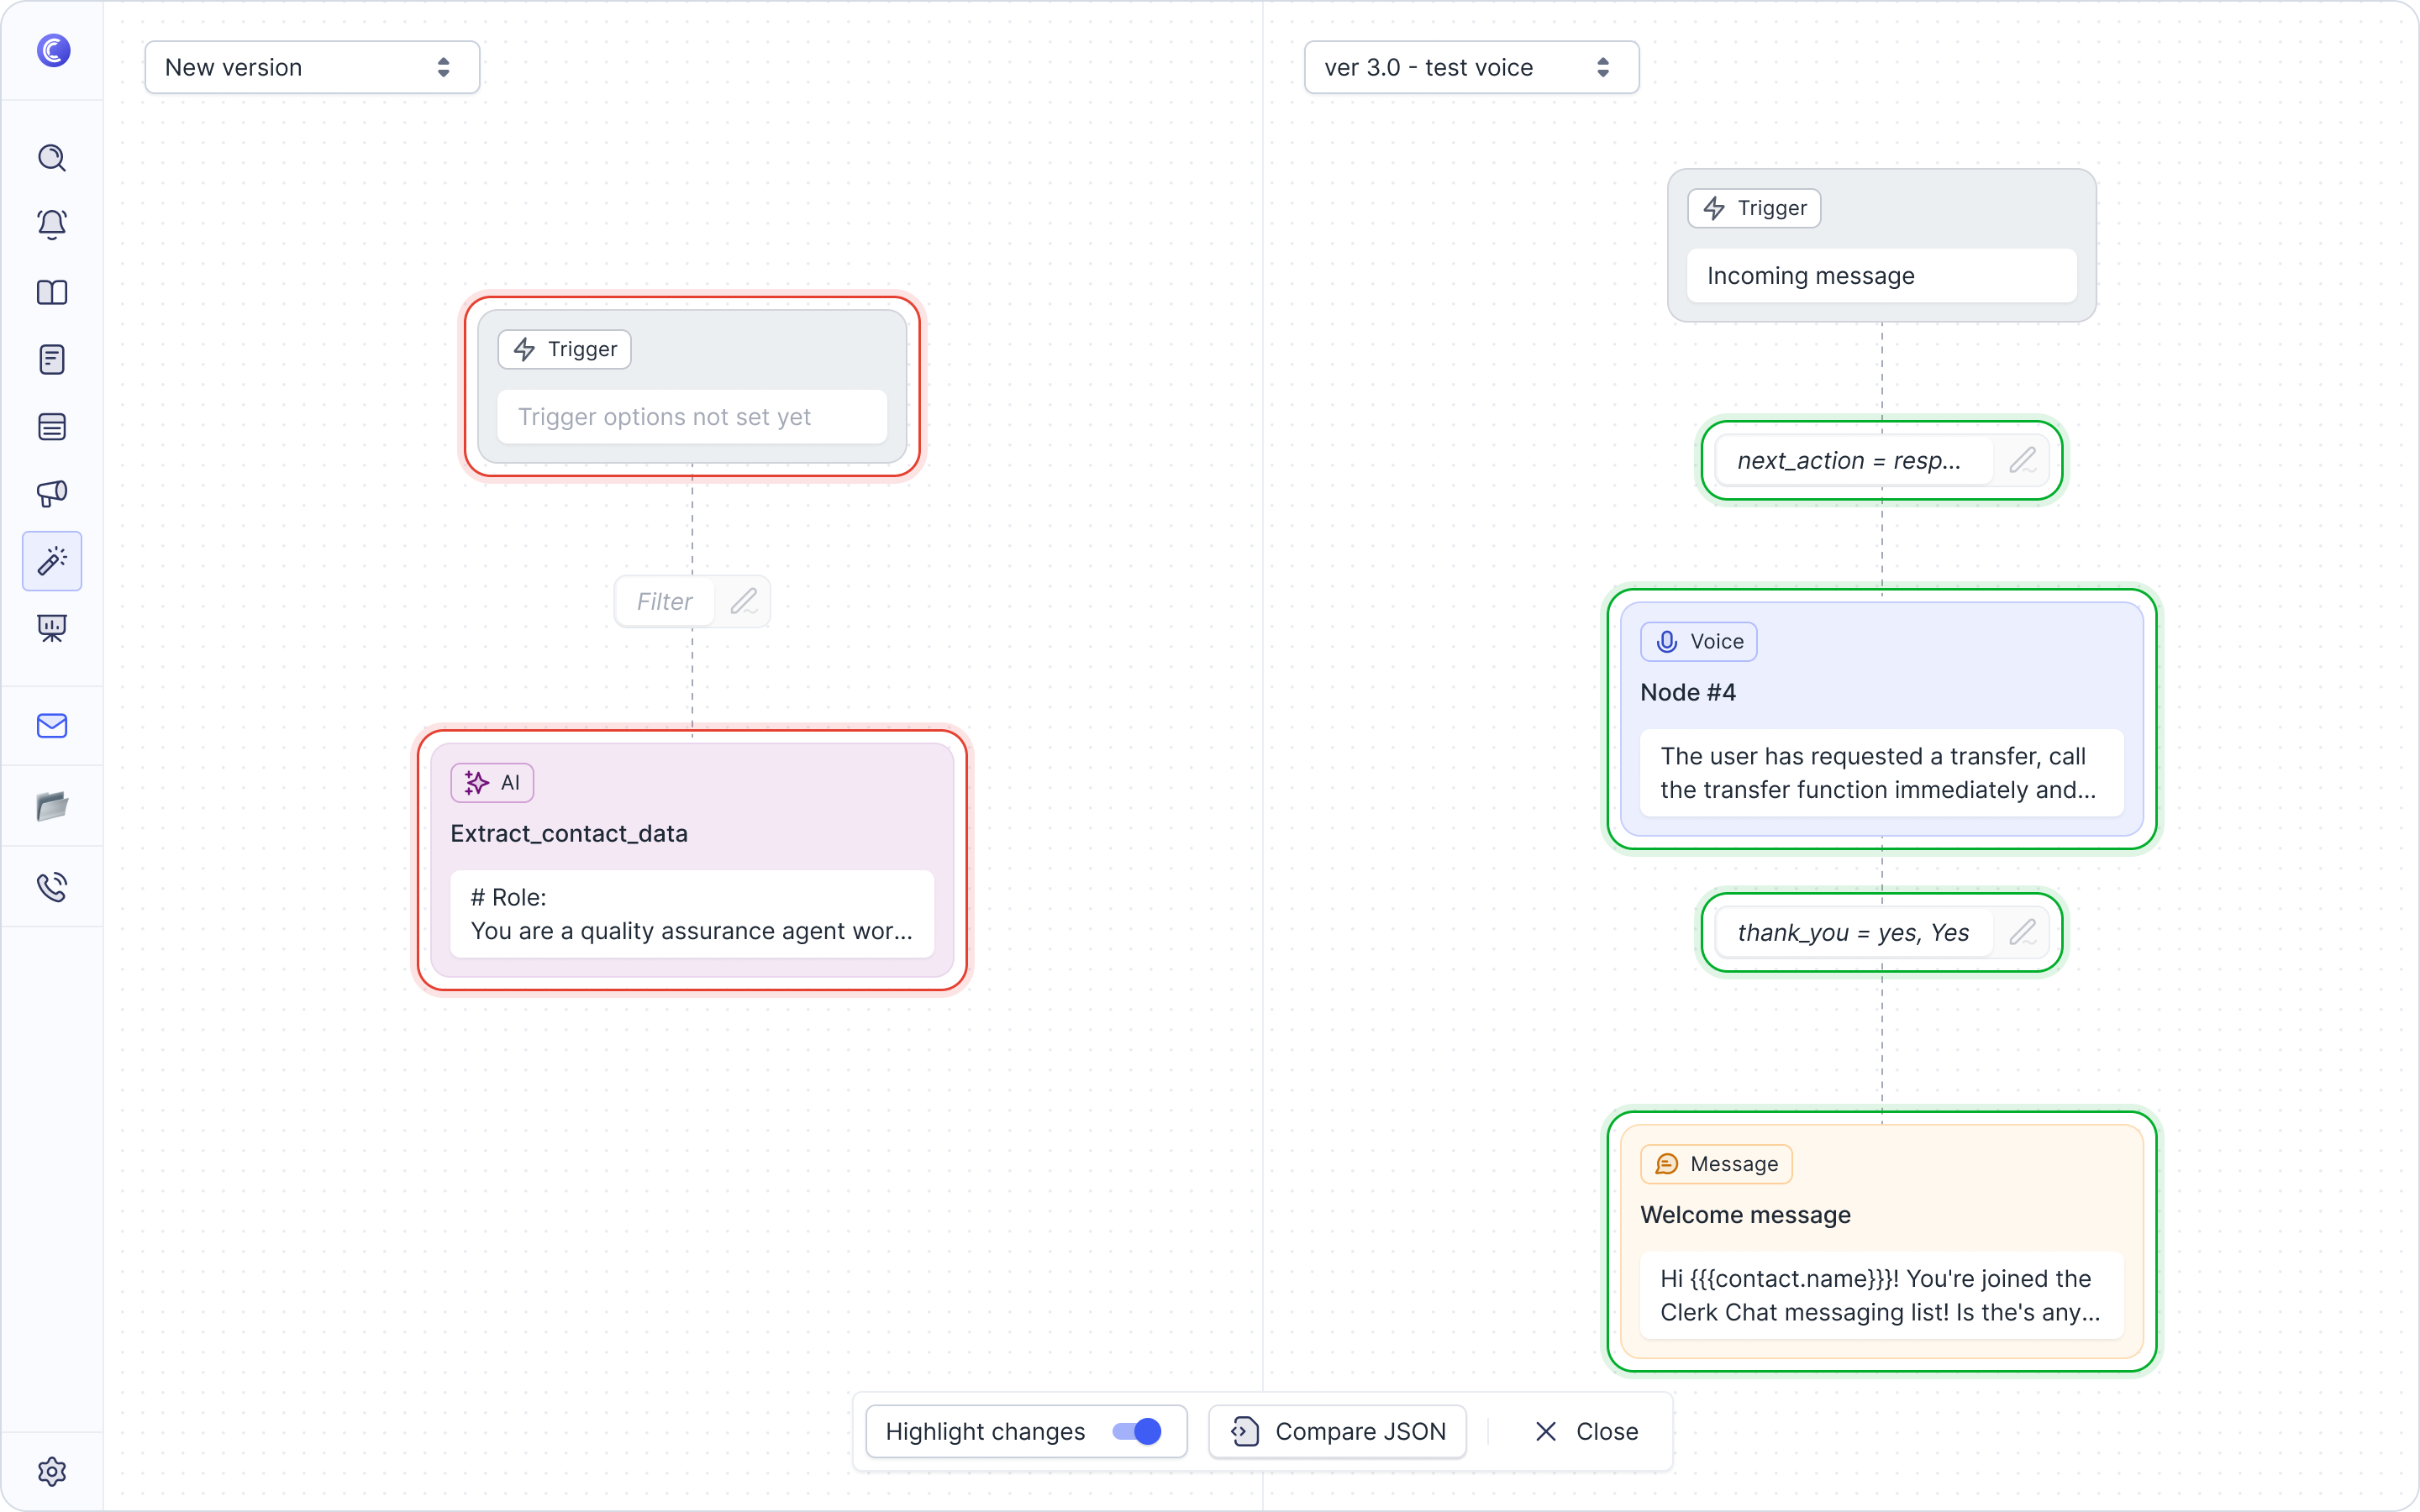
Task: Open the presentation chart icon
Action: pyautogui.click(x=52, y=628)
